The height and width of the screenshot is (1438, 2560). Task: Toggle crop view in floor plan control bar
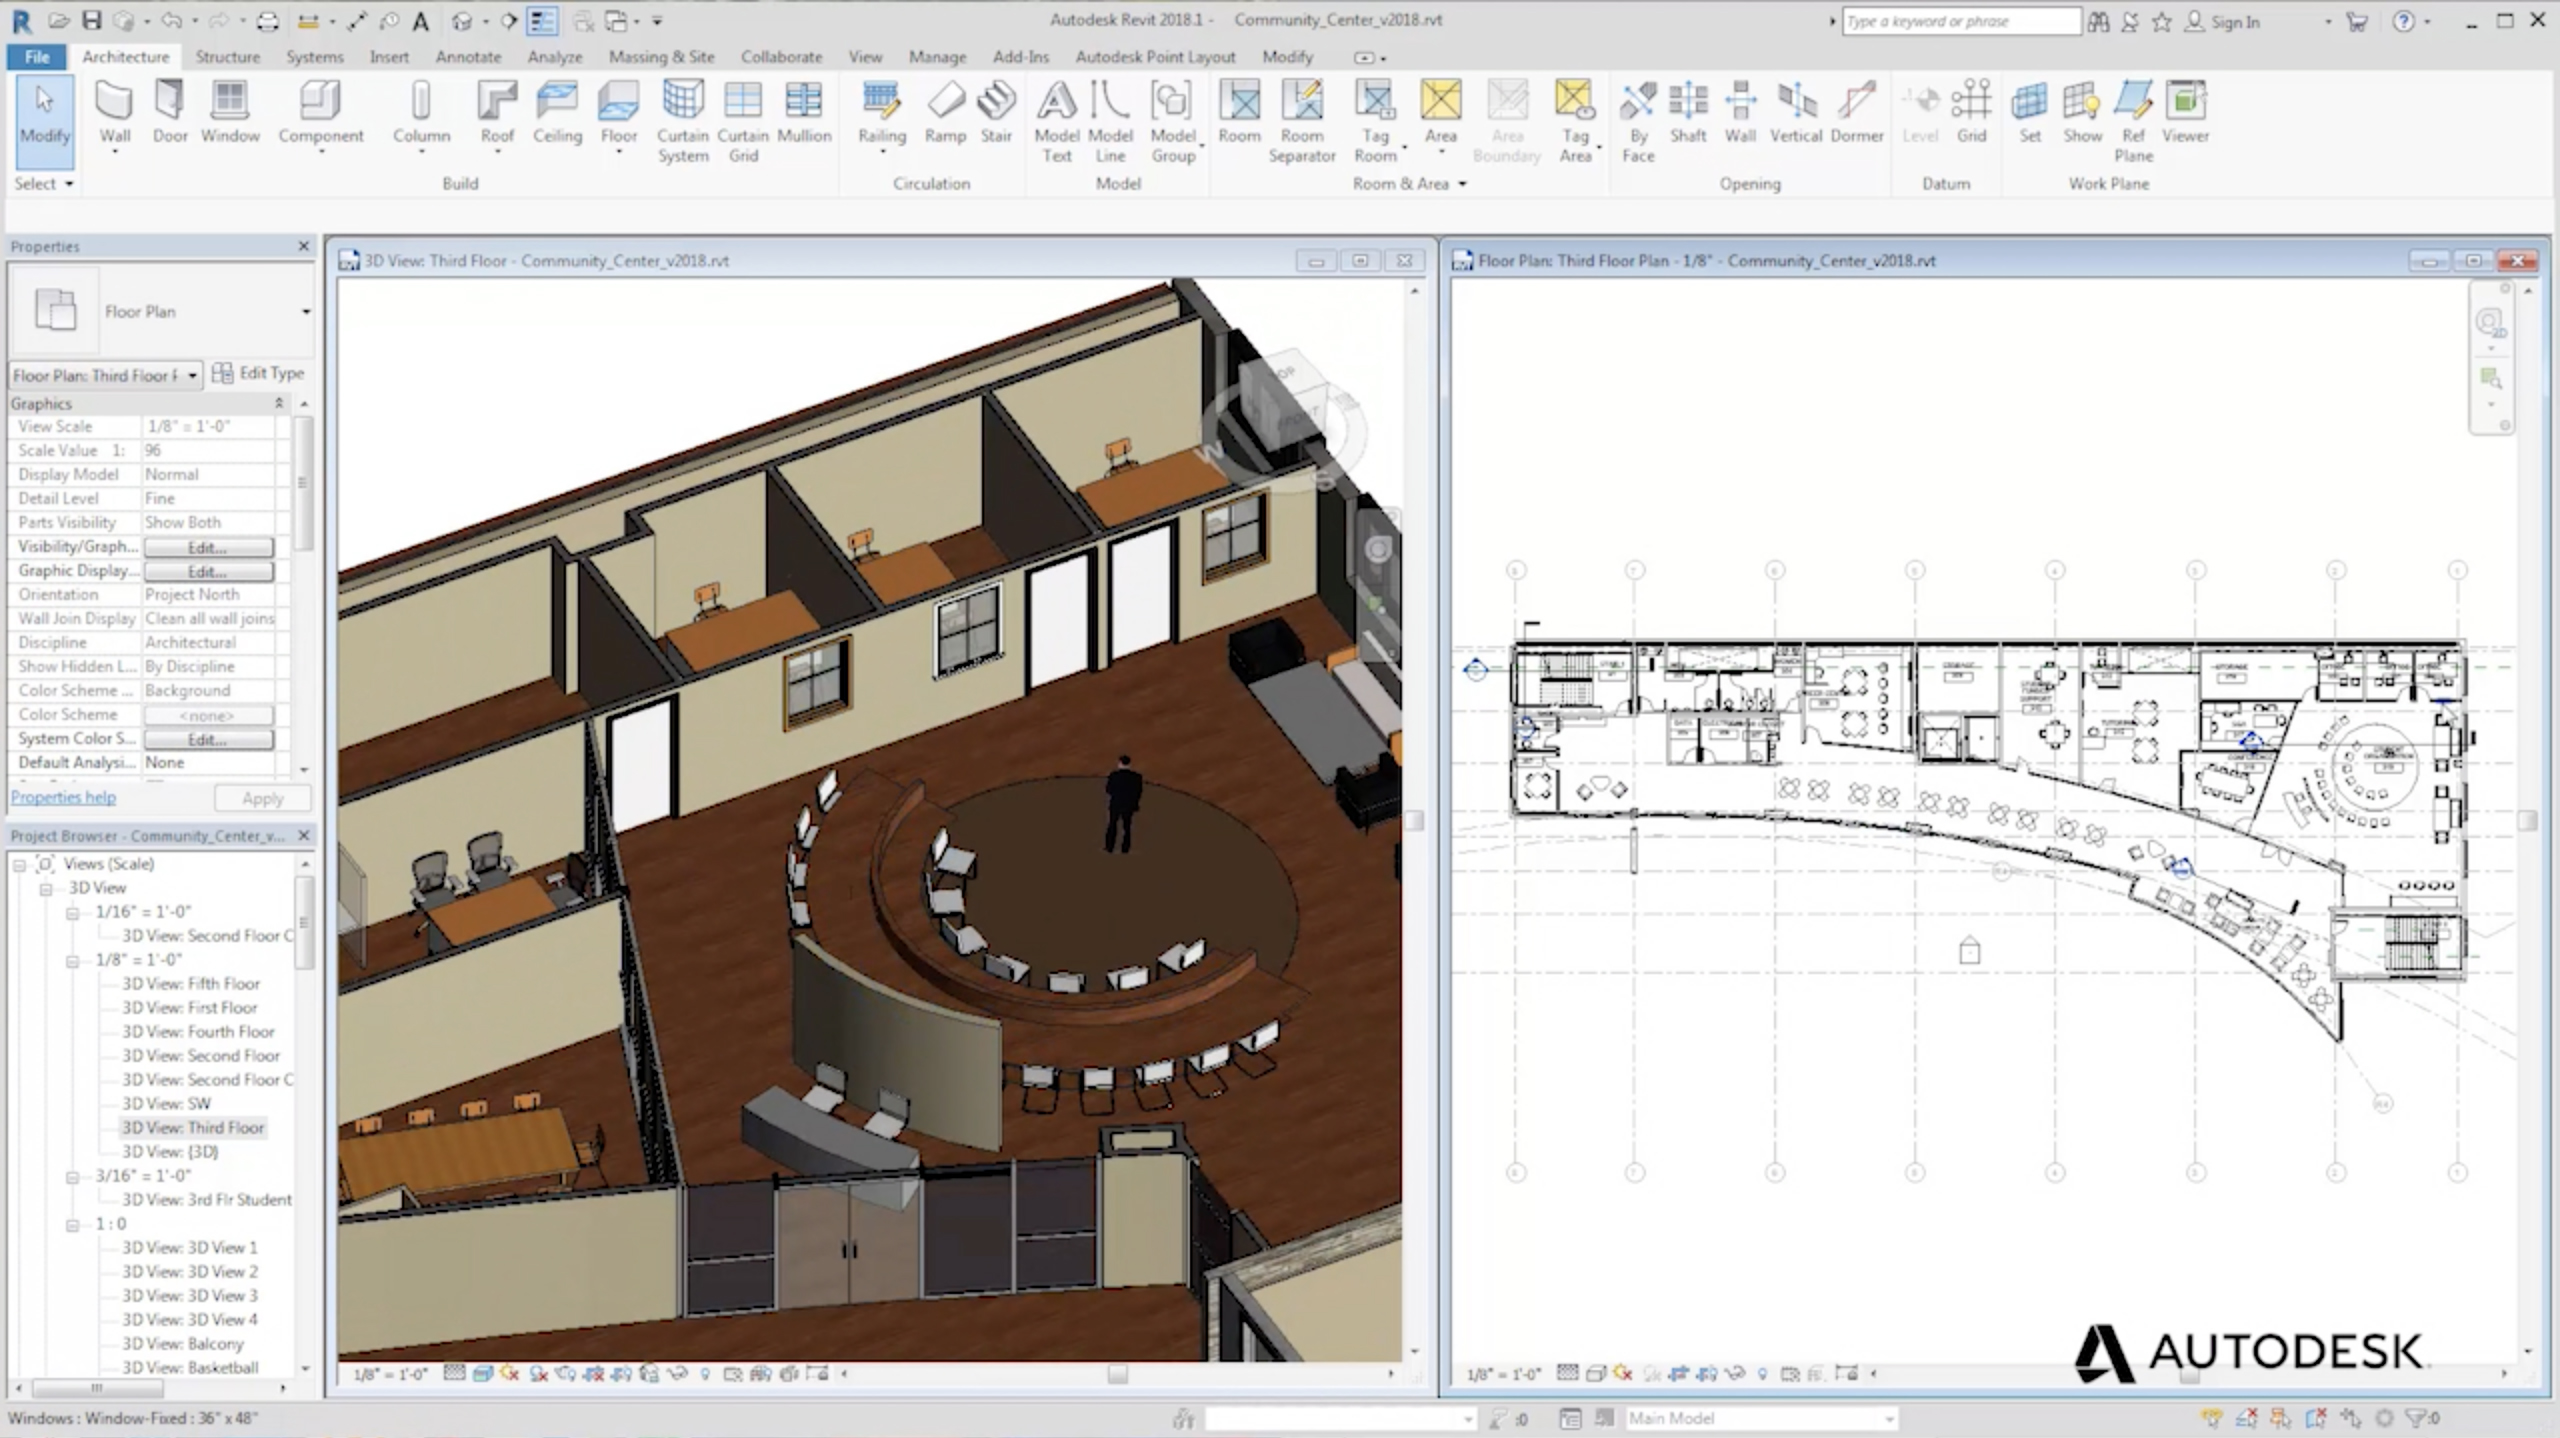[1679, 1374]
